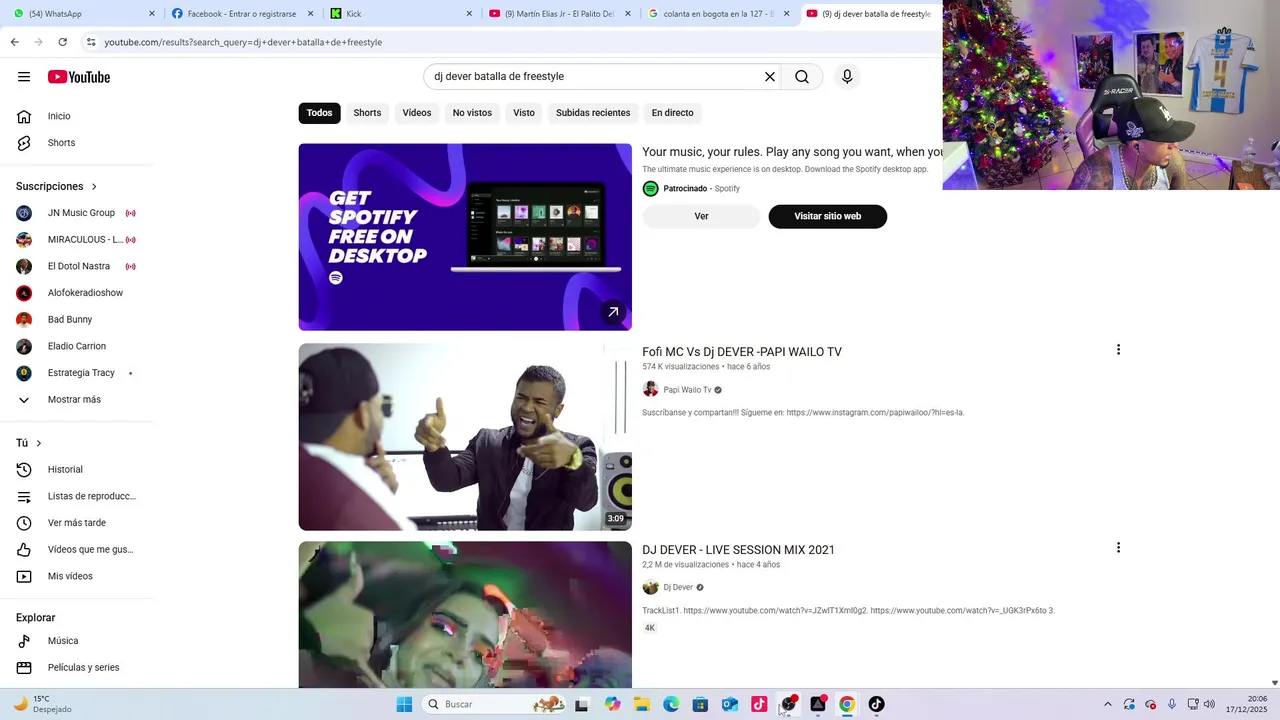This screenshot has height=720, width=1280.
Task: Go back with the browser back arrow
Action: (x=14, y=42)
